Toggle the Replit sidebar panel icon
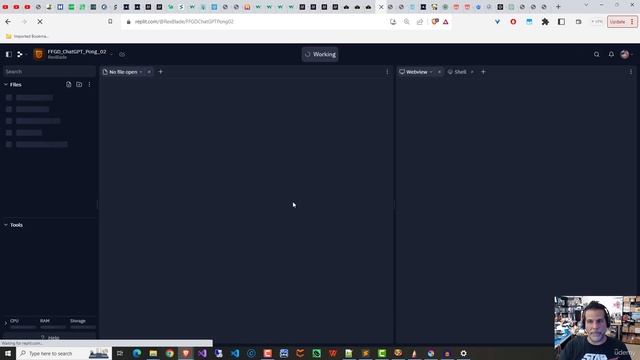 coord(9,54)
